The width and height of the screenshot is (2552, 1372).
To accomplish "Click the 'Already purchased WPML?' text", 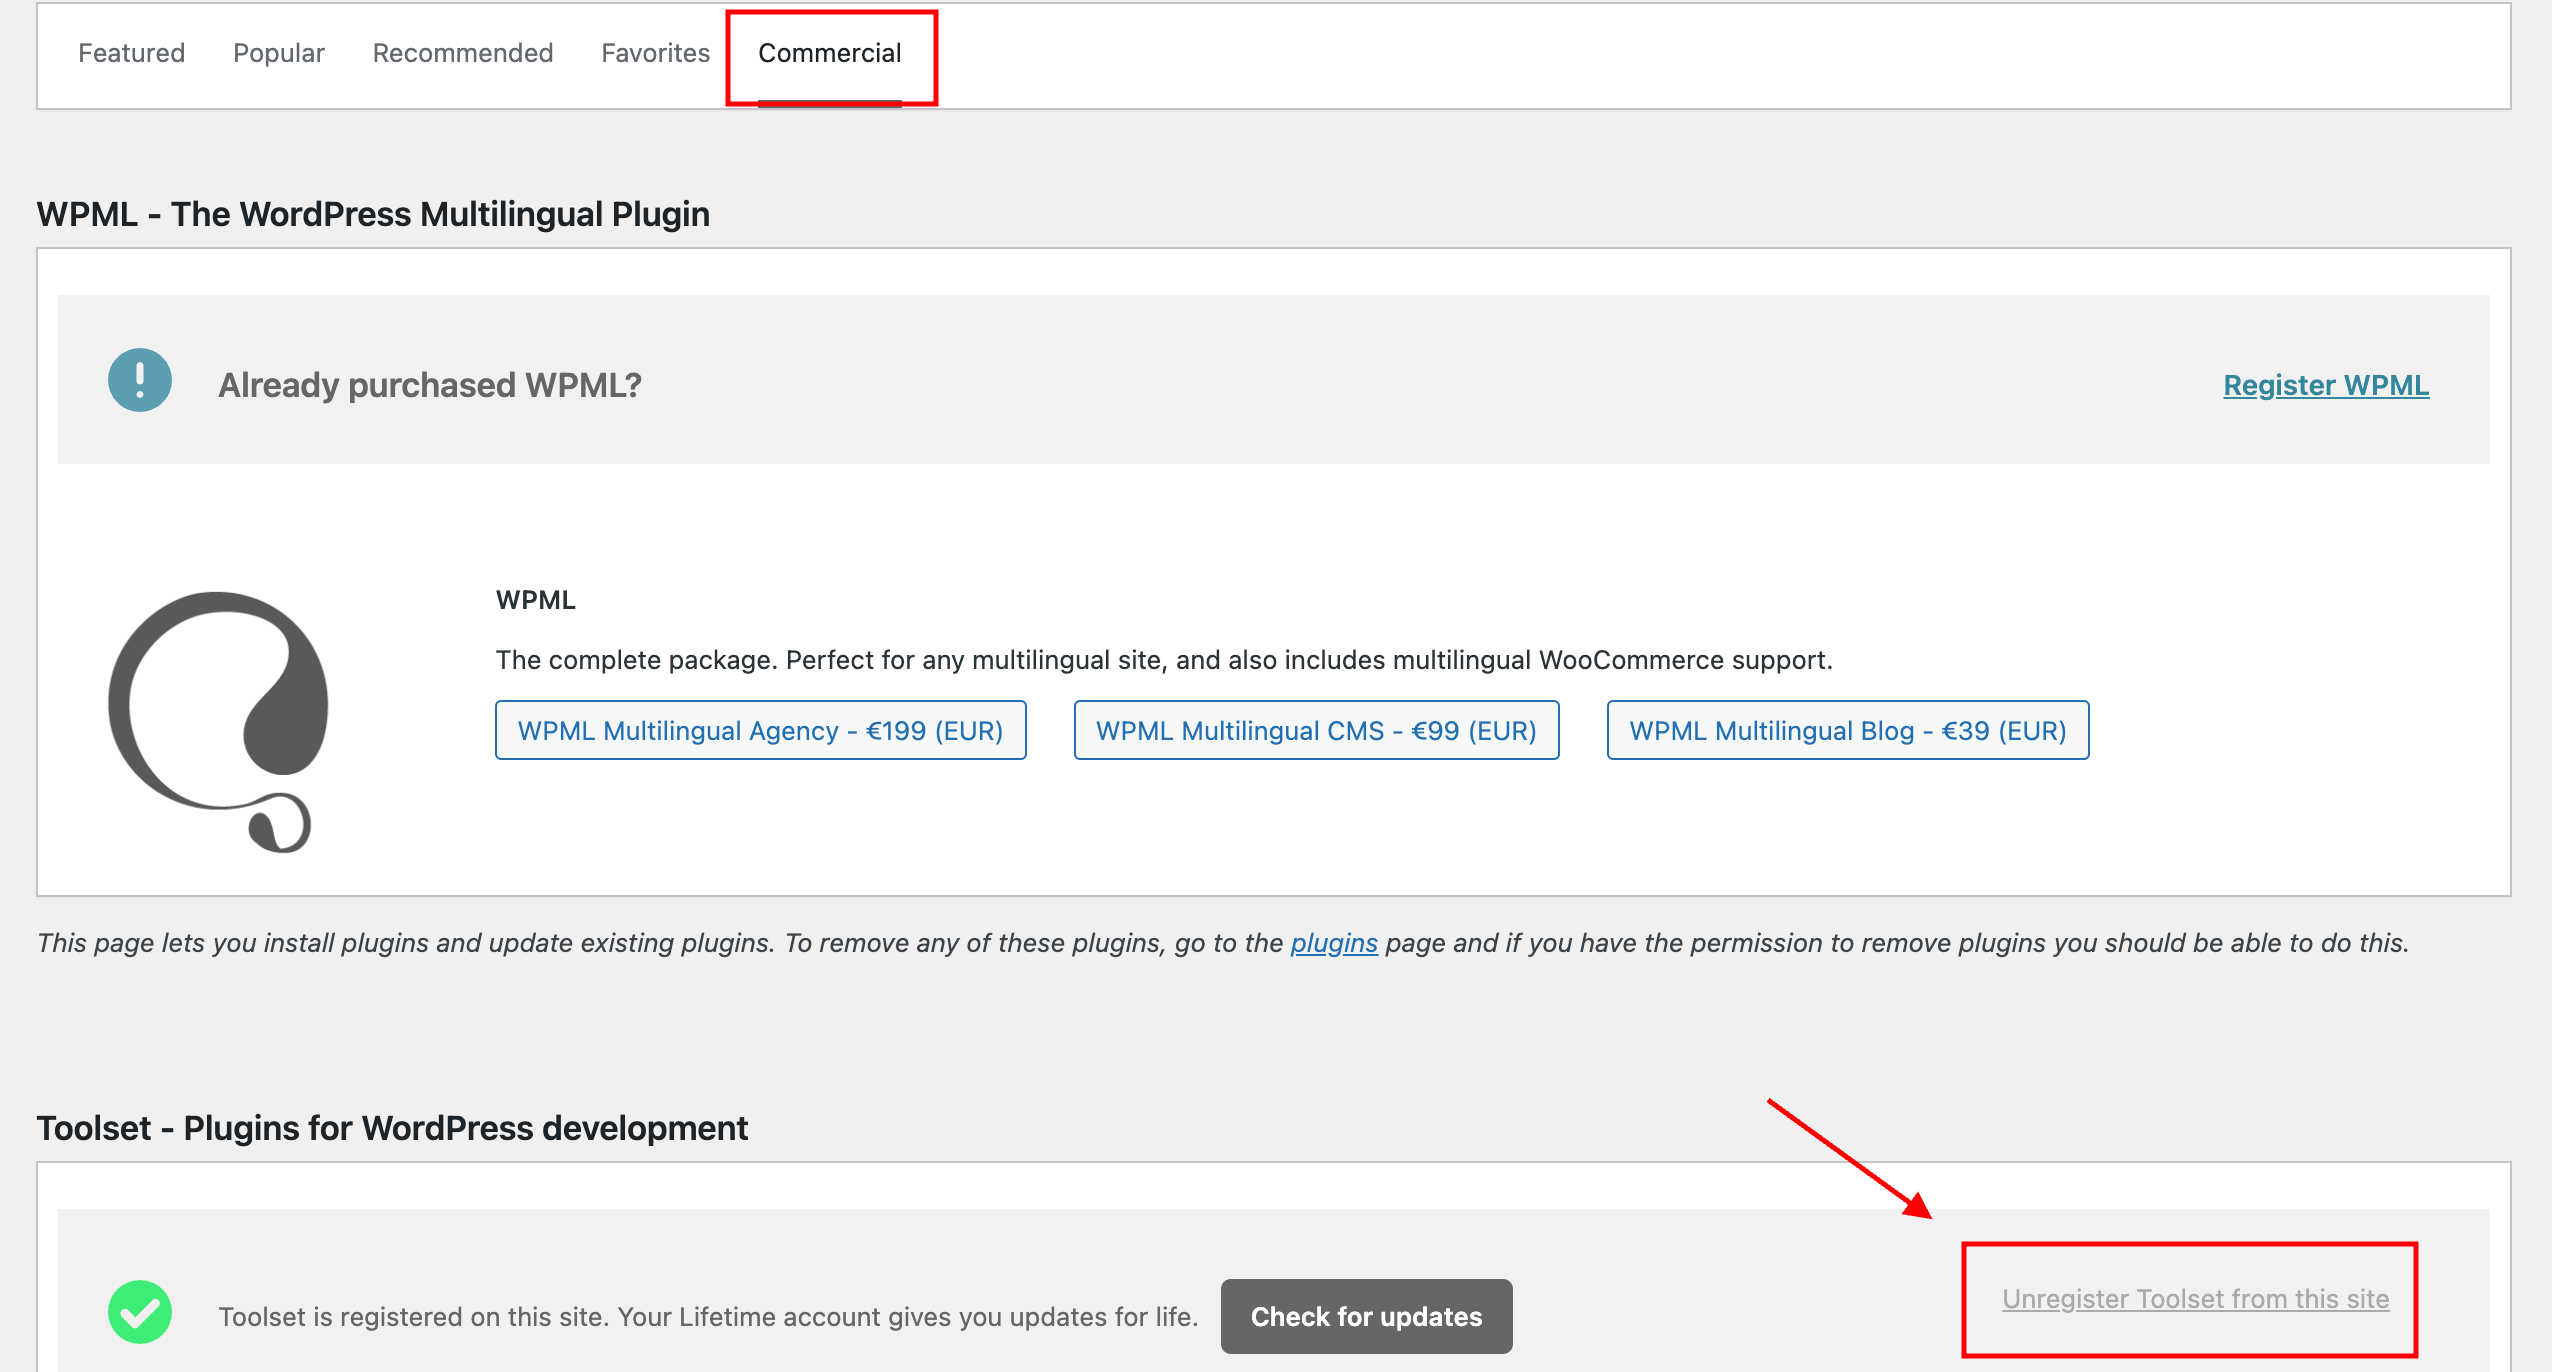I will point(430,385).
